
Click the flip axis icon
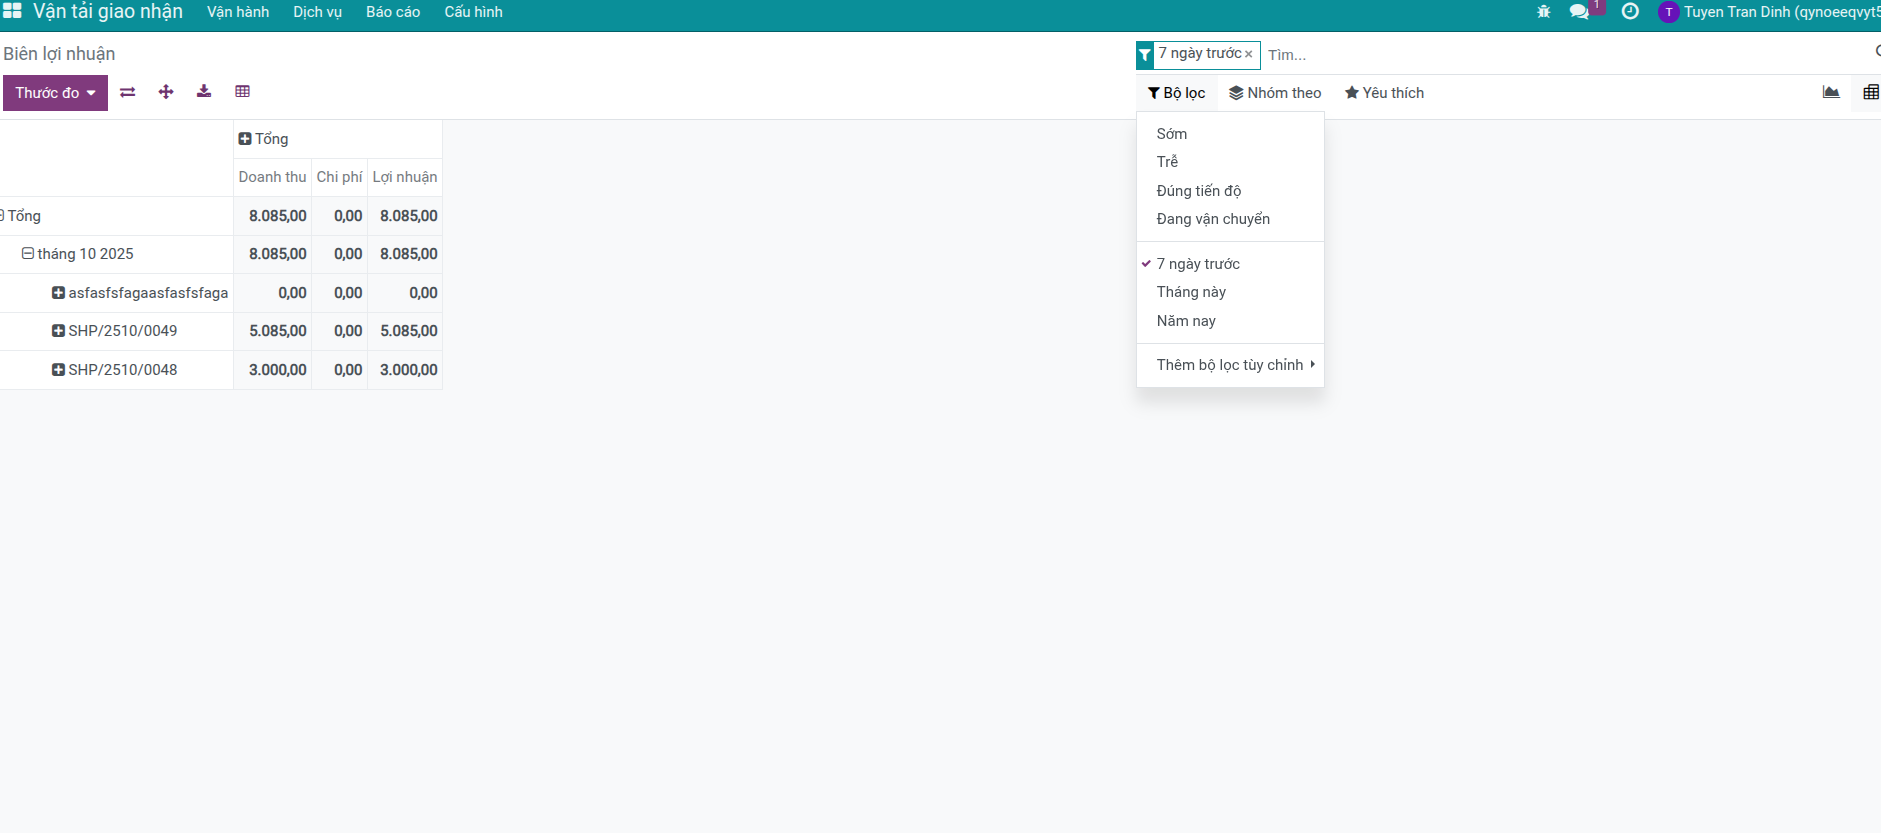coord(127,92)
